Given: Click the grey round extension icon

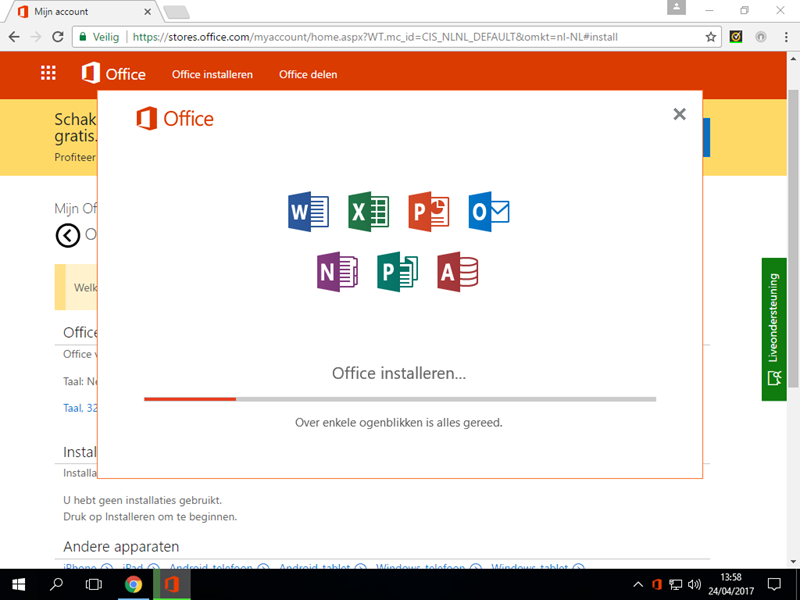Looking at the screenshot, I should pos(761,37).
